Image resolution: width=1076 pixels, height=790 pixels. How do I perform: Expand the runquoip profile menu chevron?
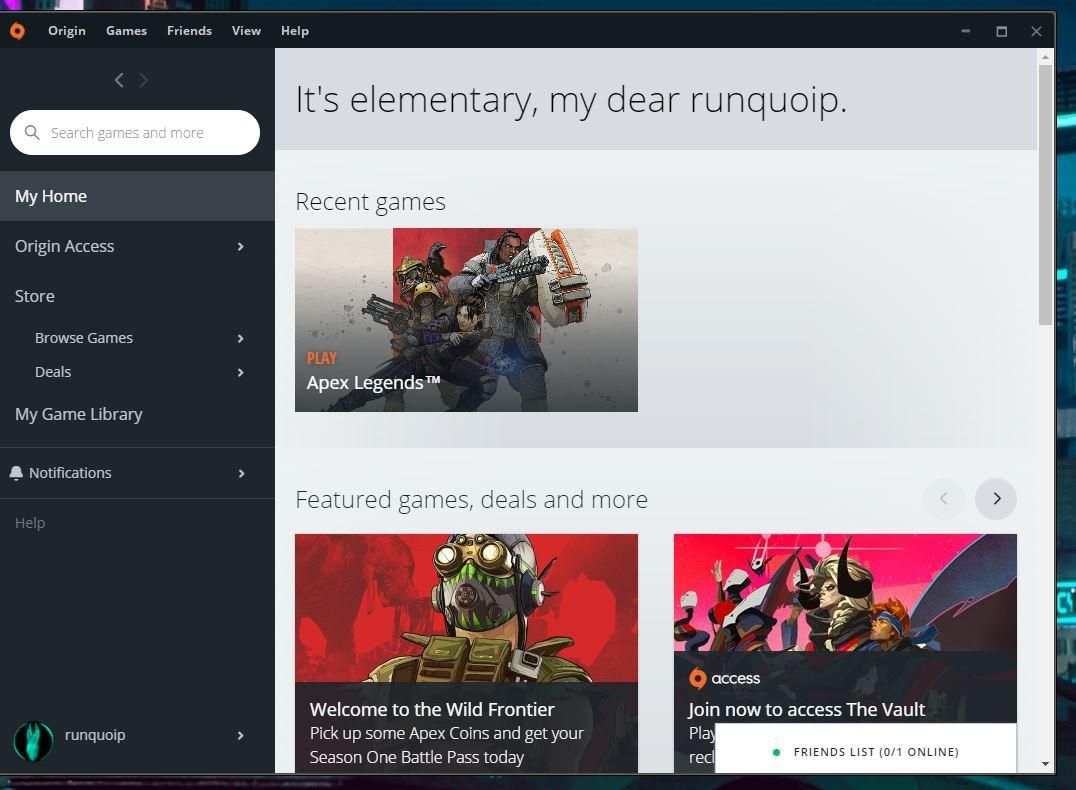pos(240,736)
